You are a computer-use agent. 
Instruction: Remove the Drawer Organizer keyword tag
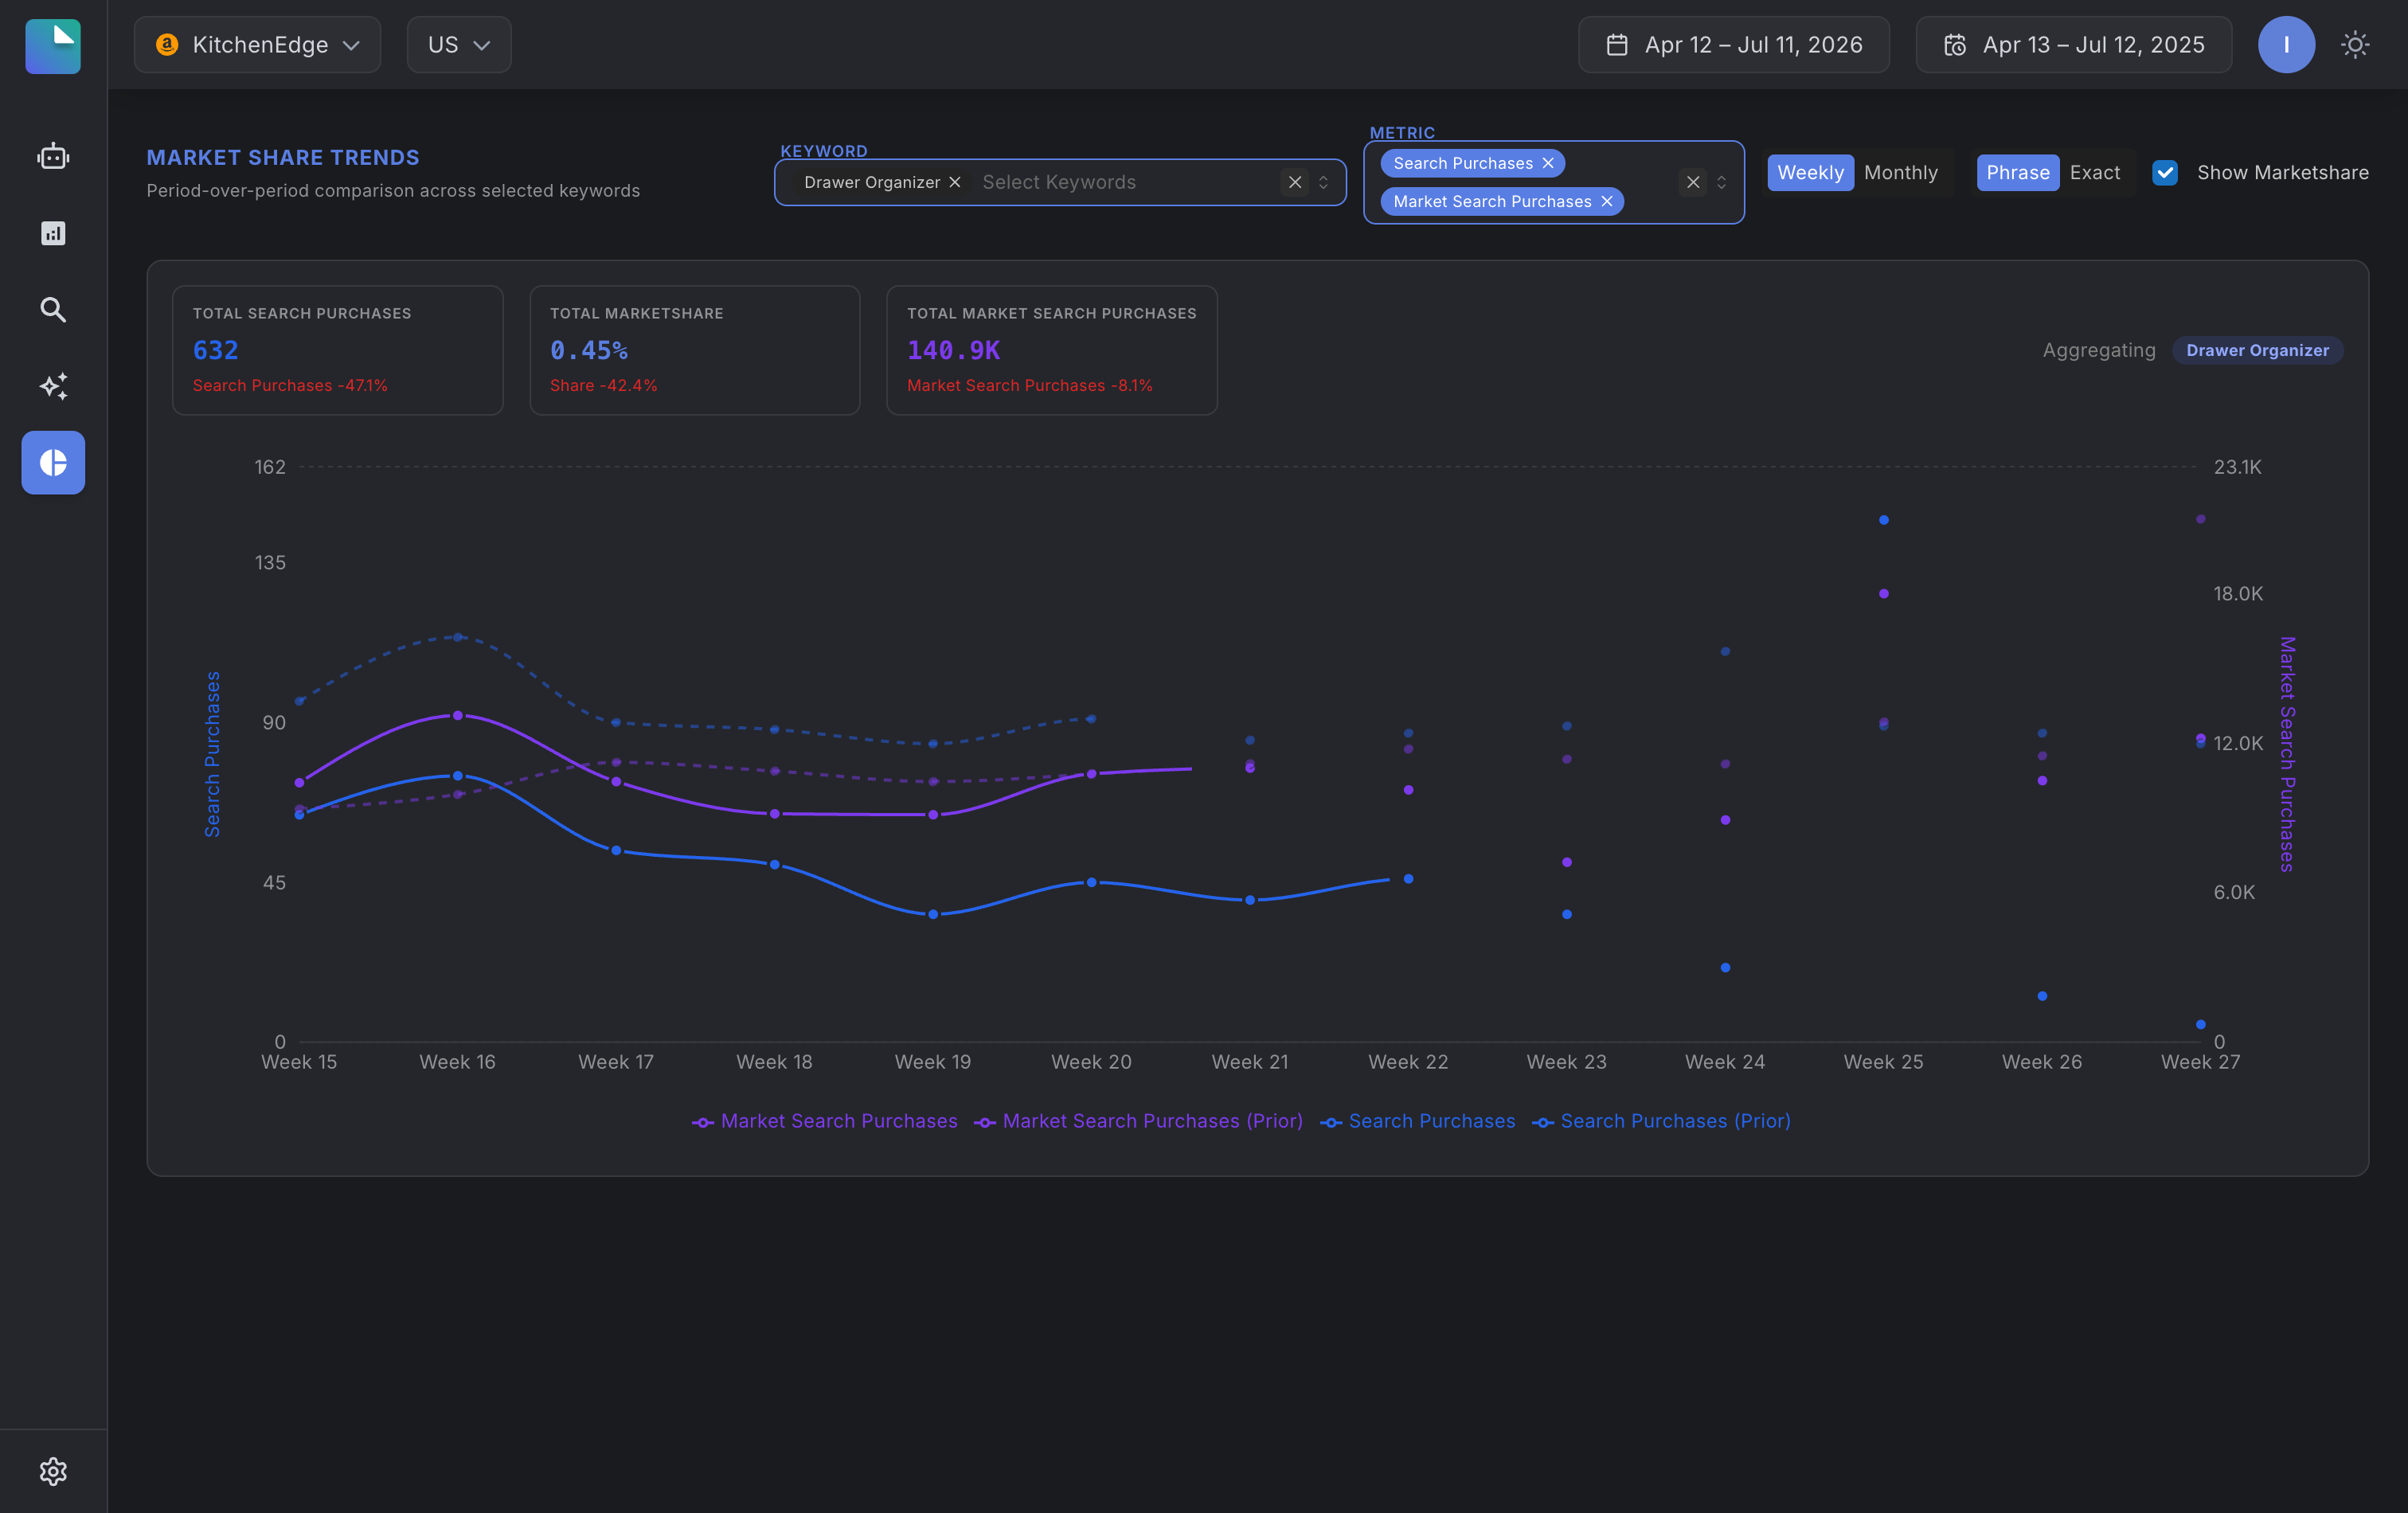pyautogui.click(x=955, y=182)
